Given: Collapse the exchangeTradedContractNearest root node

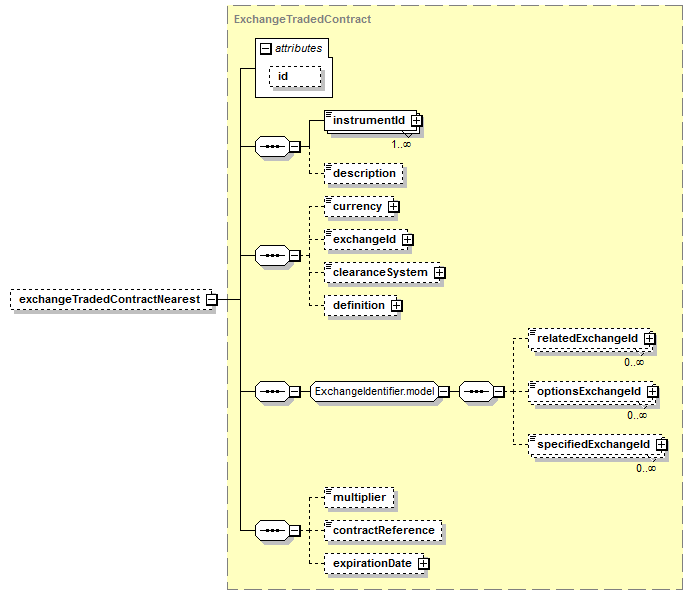Looking at the screenshot, I should pos(212,299).
